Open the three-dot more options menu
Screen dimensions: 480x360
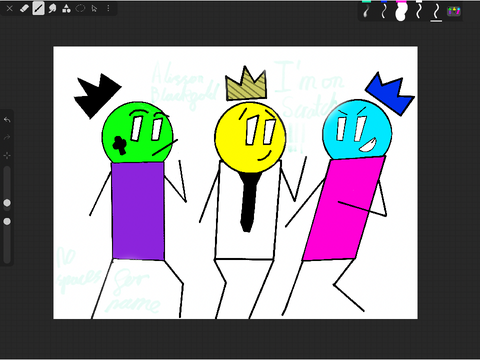pyautogui.click(x=108, y=8)
